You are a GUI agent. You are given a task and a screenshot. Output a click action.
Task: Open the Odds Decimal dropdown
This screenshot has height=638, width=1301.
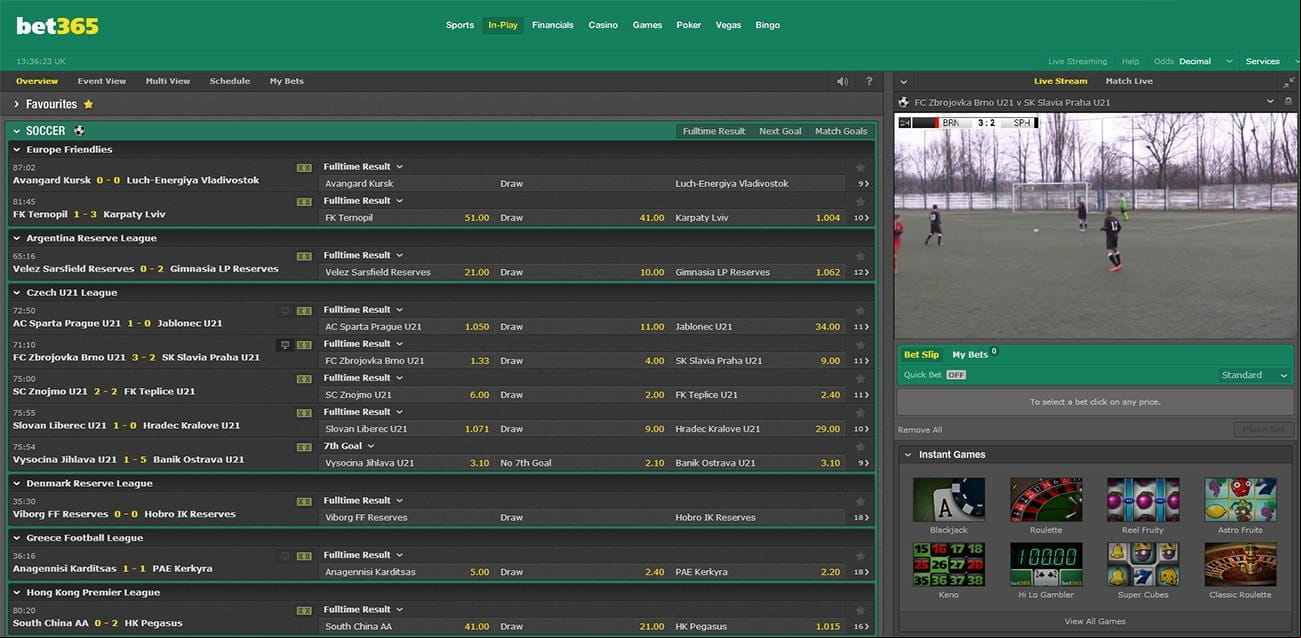[x=1194, y=61]
